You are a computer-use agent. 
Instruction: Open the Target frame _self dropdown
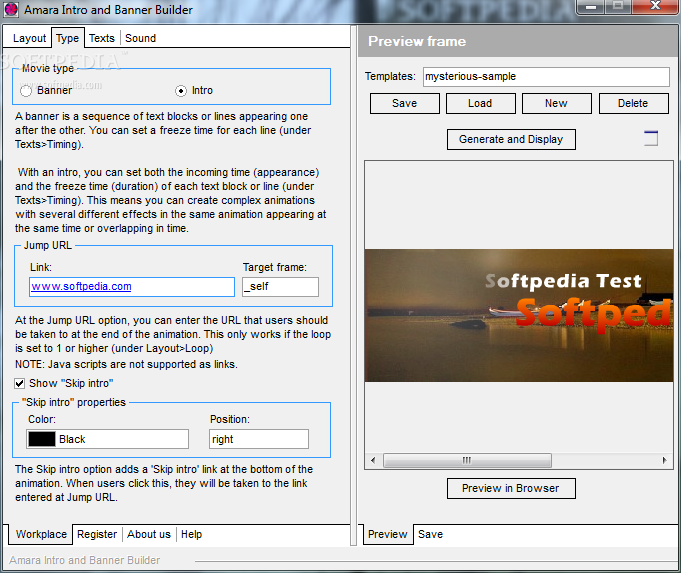(280, 287)
